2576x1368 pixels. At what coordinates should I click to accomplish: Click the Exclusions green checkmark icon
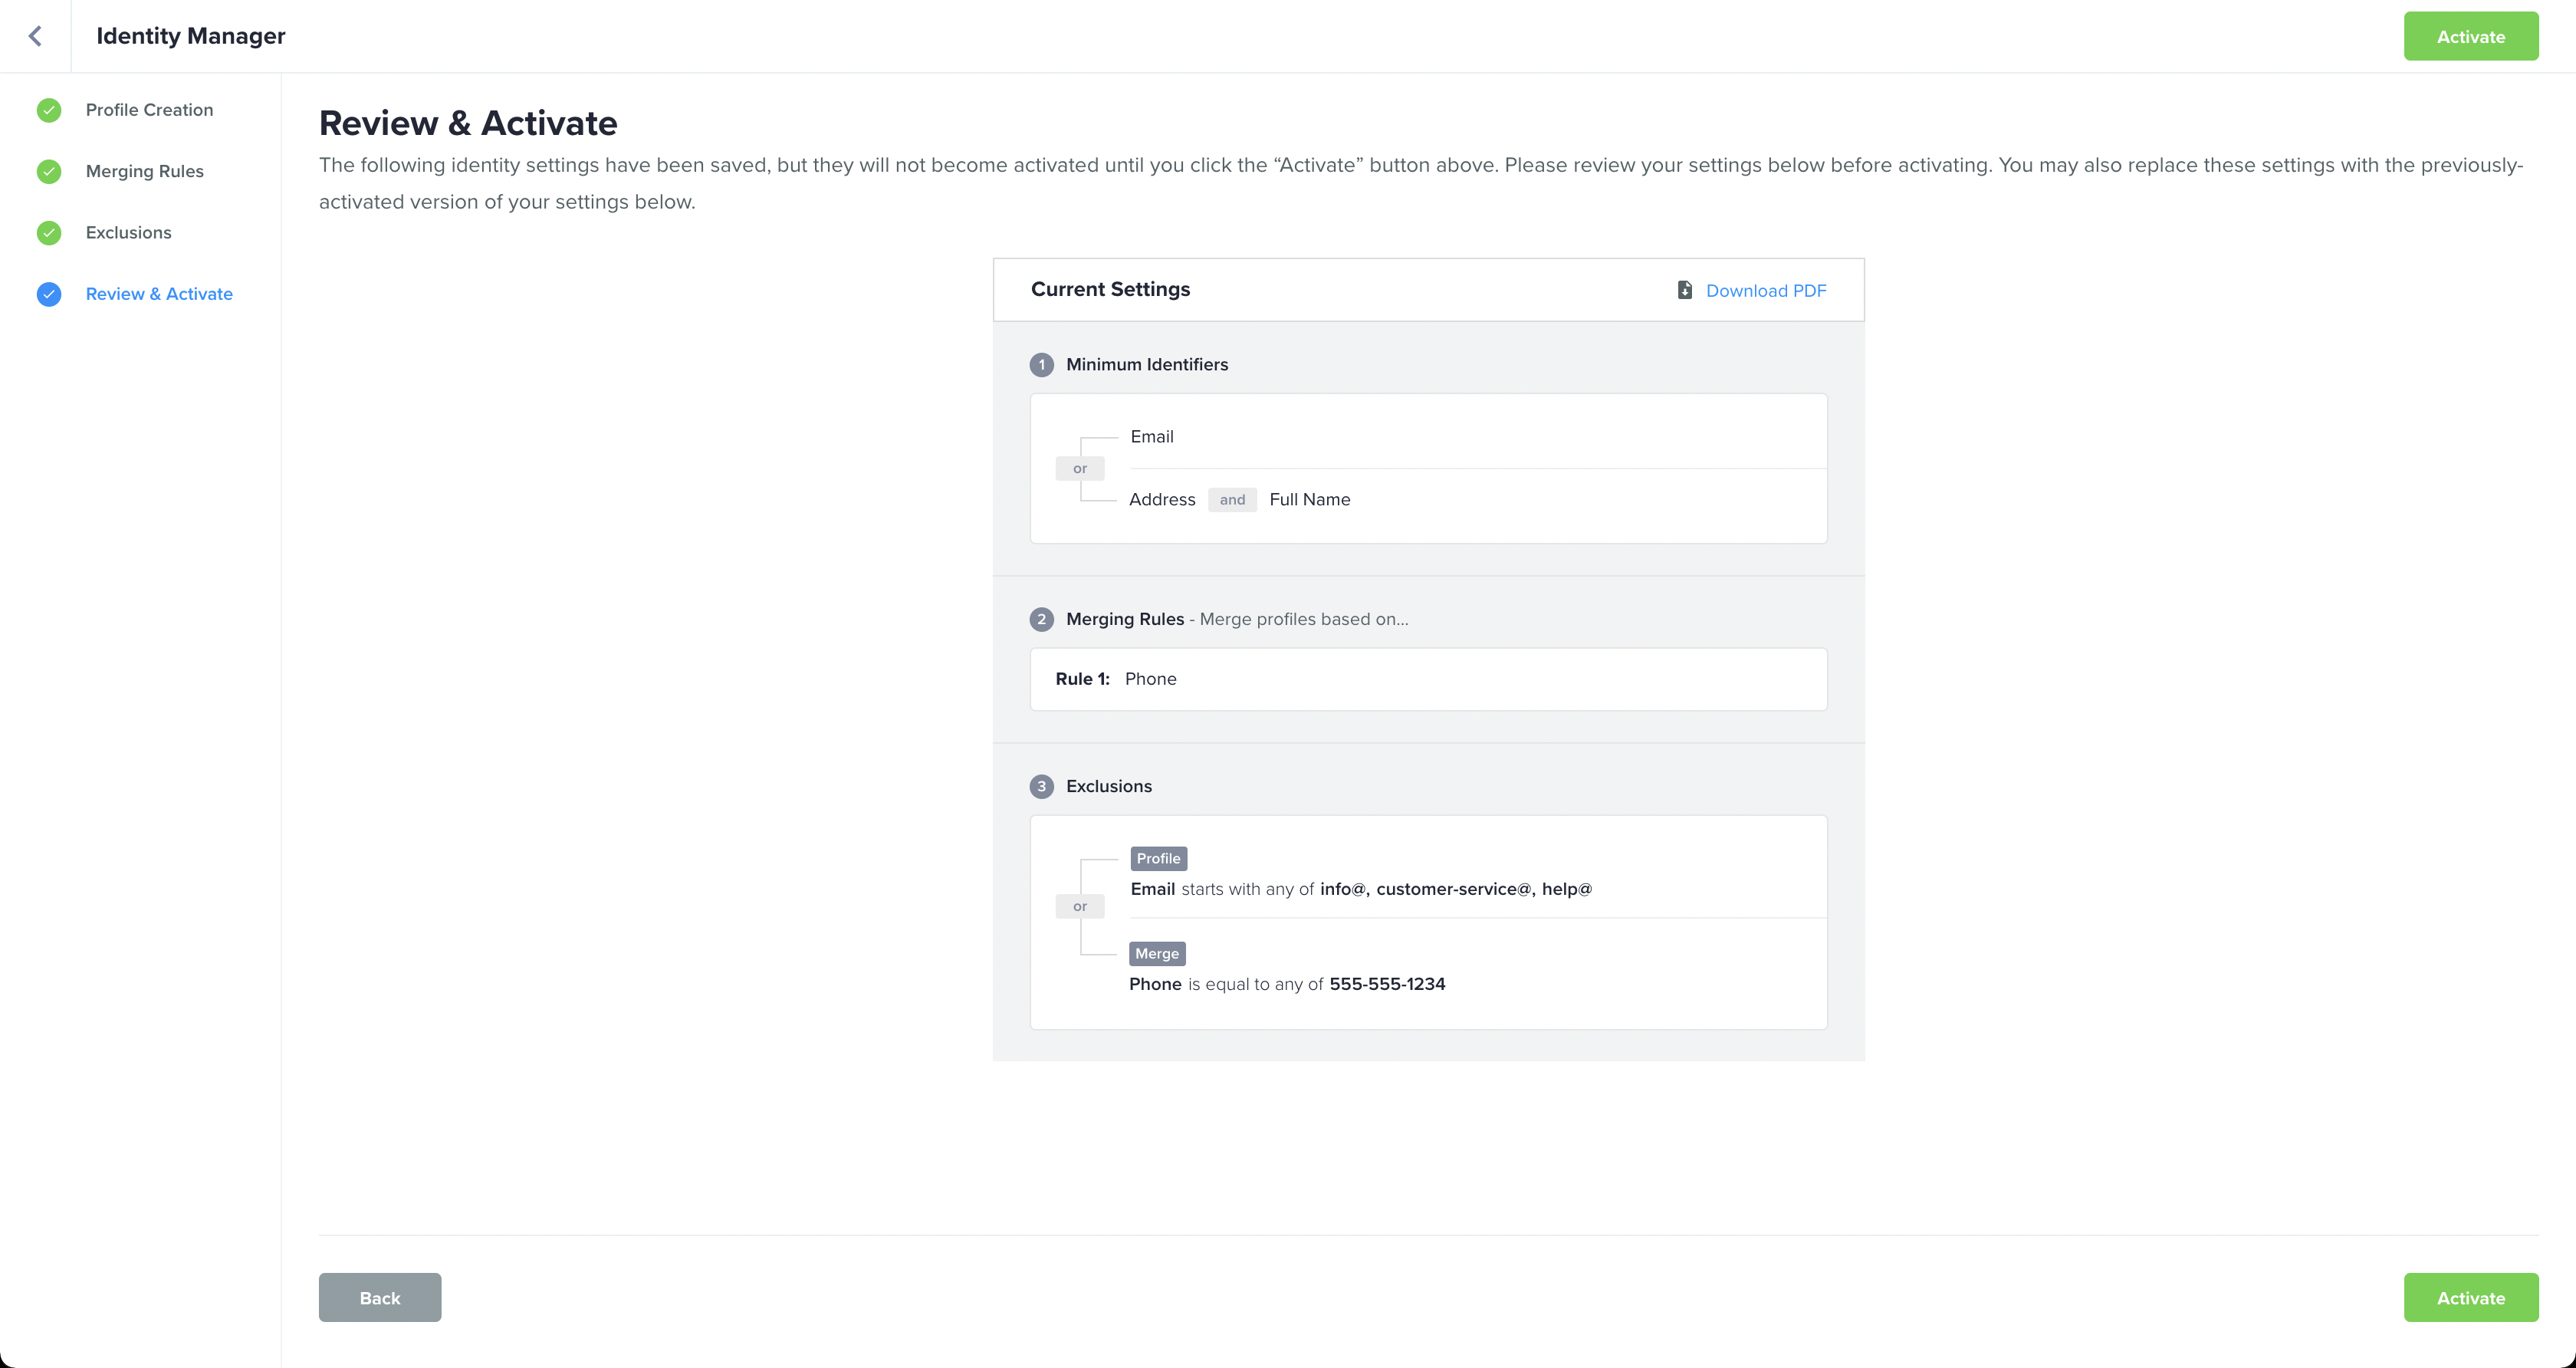coord(49,233)
